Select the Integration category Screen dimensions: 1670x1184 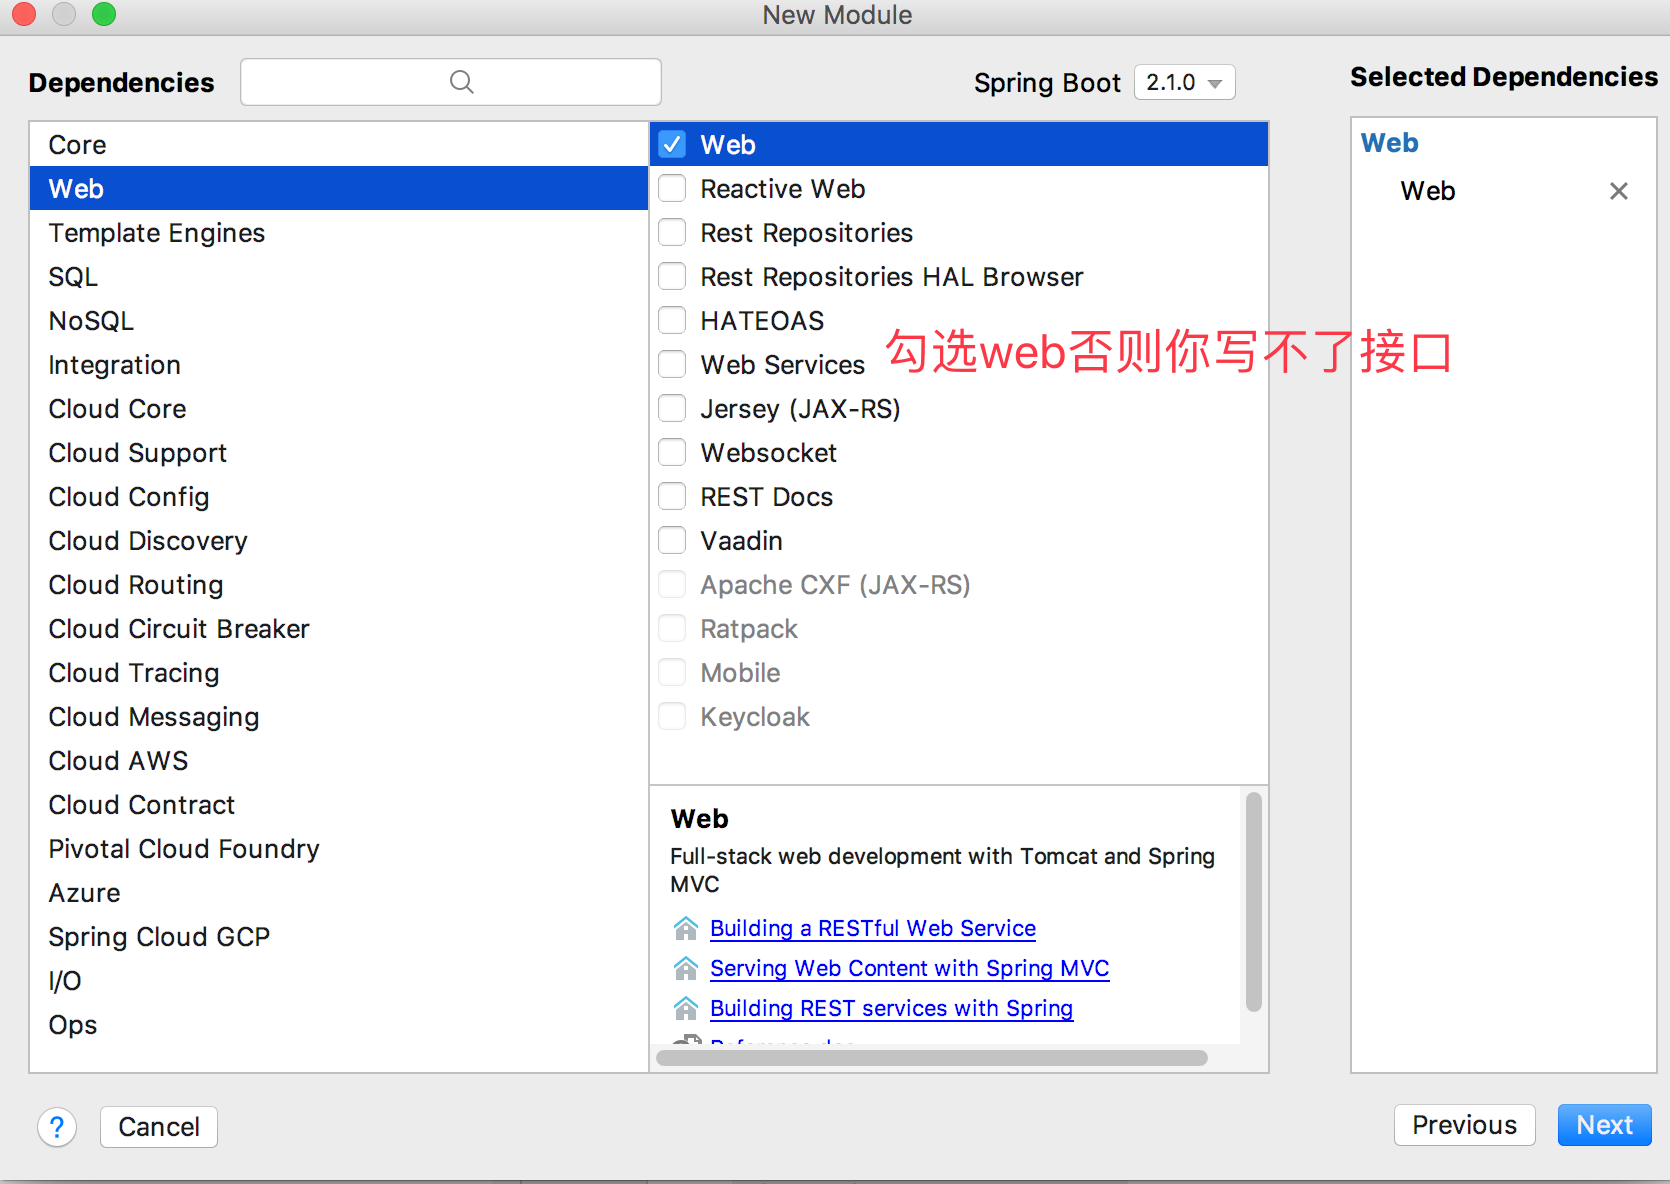(x=339, y=365)
